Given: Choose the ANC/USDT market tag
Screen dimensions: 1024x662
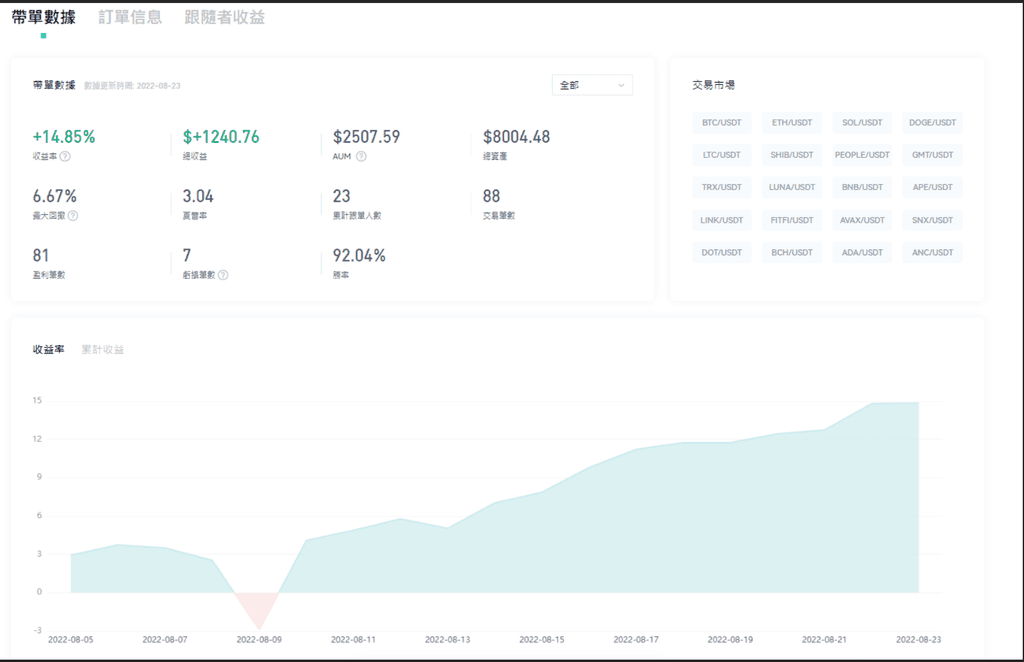Looking at the screenshot, I should point(932,252).
